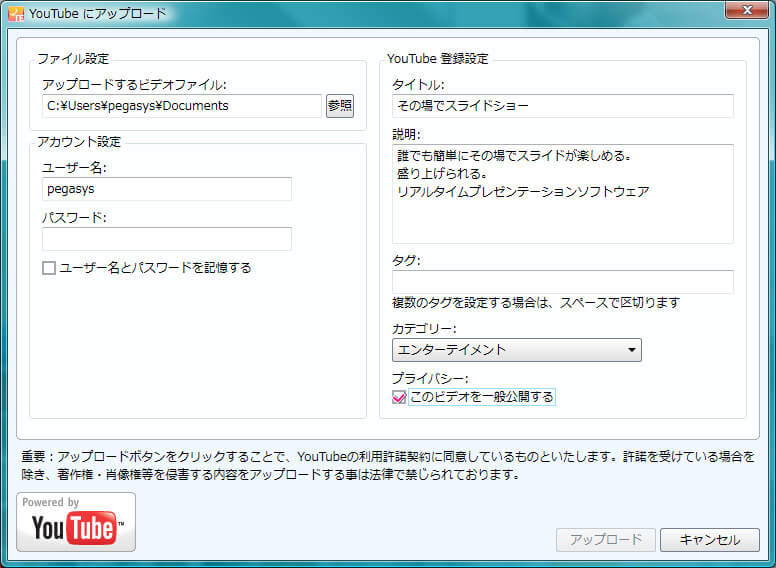Click the アップロード button
776x568 pixels.
[x=605, y=540]
